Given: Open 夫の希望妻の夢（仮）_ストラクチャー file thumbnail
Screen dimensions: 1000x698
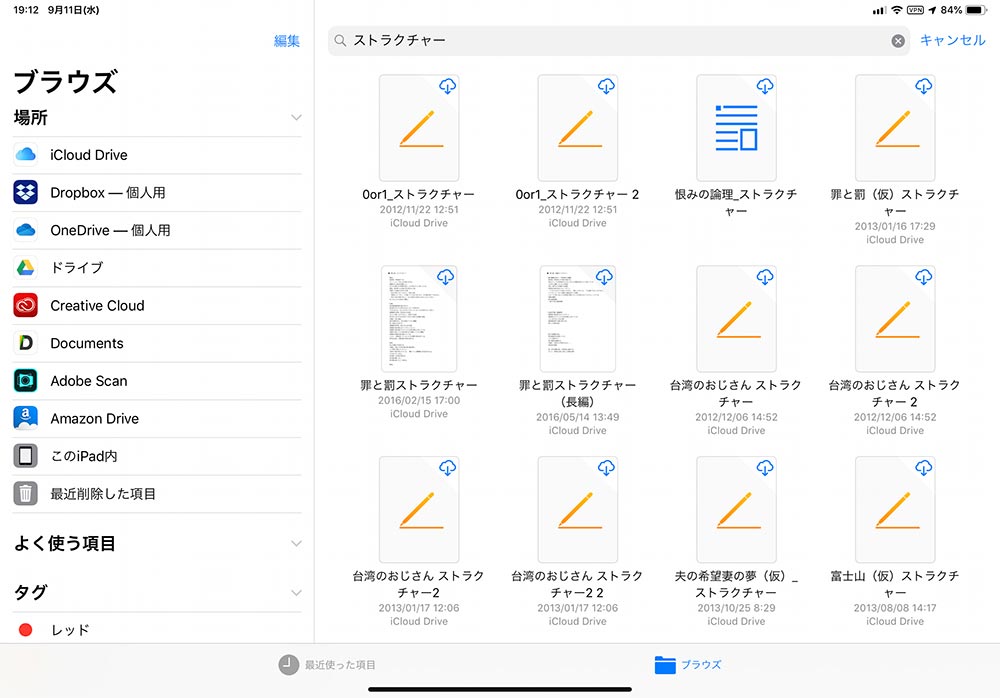Looking at the screenshot, I should point(737,509).
